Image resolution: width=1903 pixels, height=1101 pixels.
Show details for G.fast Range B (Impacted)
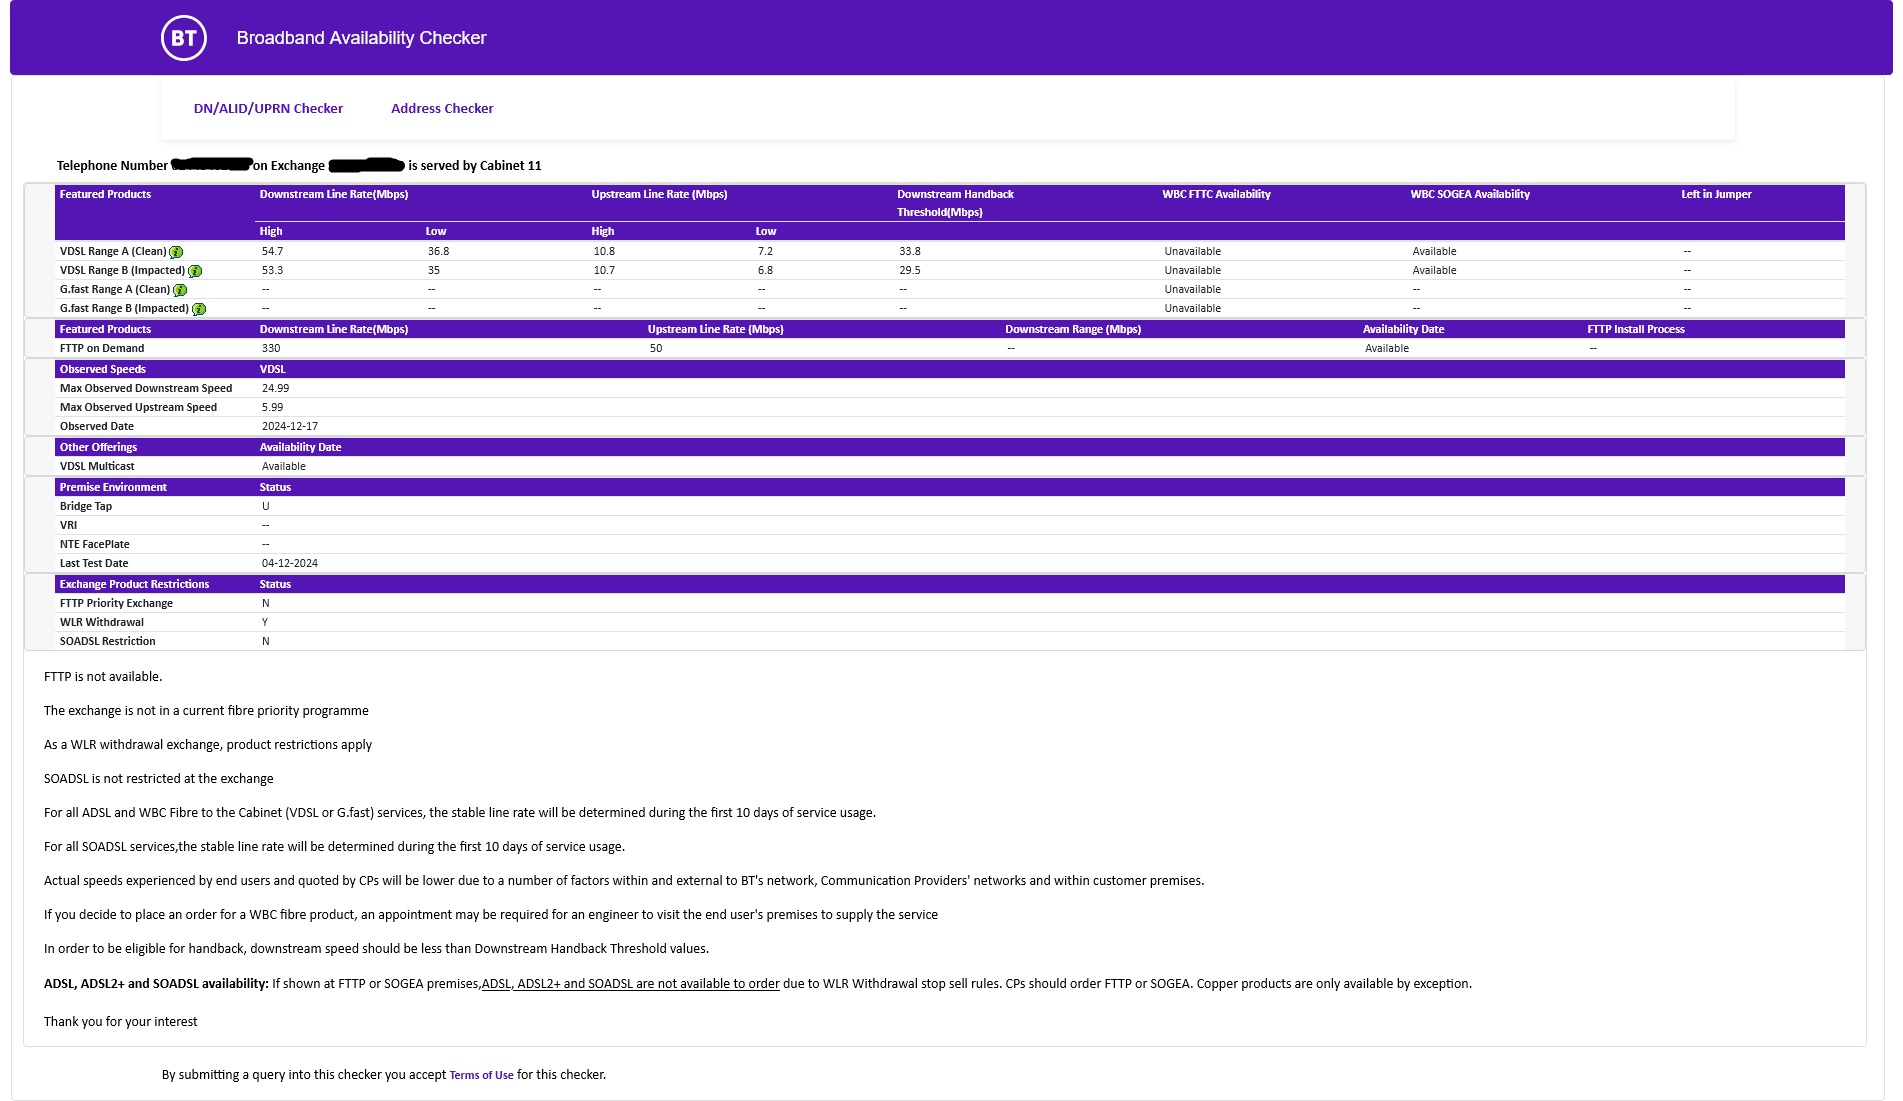[199, 310]
